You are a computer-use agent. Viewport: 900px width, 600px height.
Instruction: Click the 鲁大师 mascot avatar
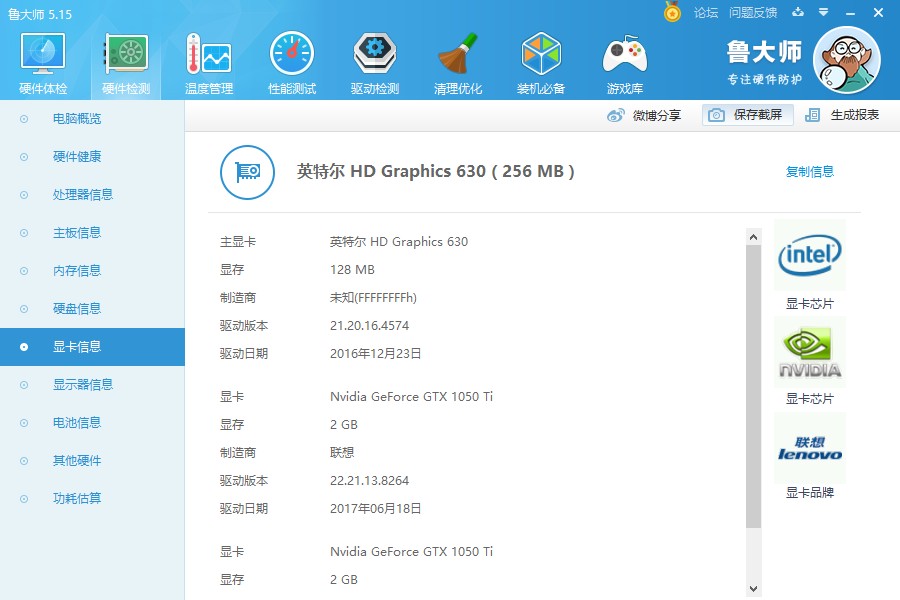coord(847,60)
